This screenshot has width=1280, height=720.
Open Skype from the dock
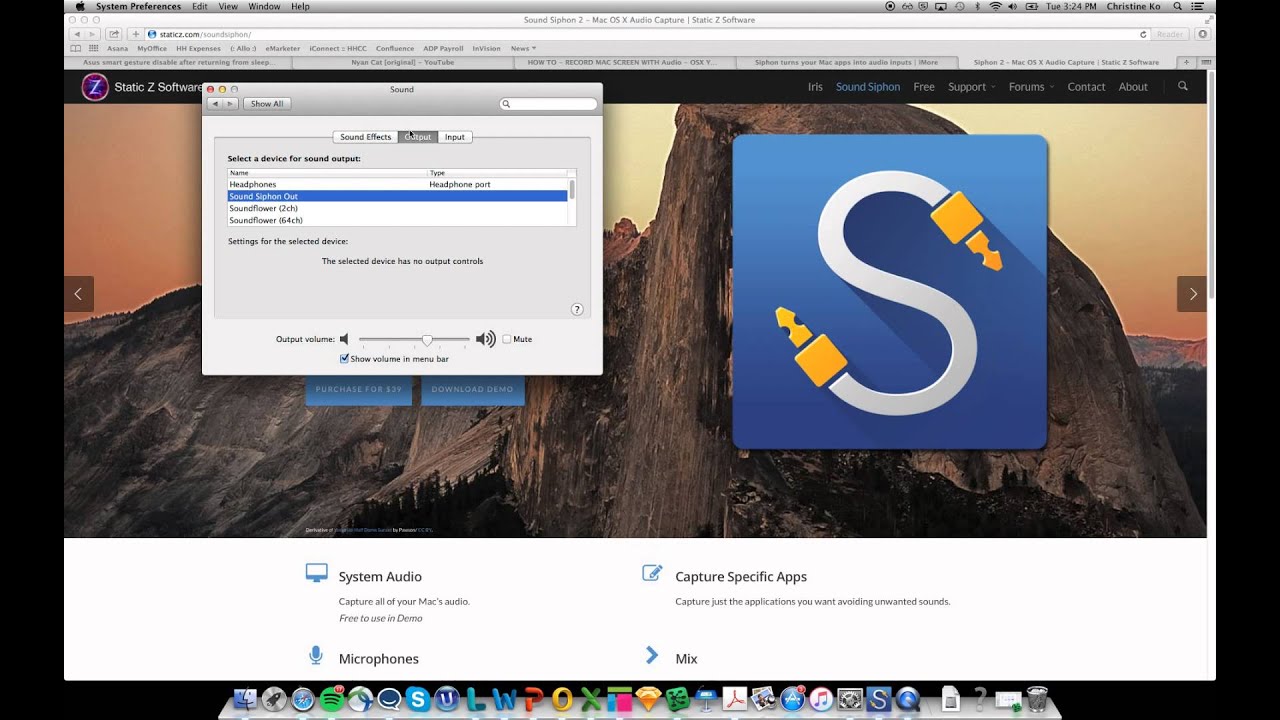tap(417, 699)
